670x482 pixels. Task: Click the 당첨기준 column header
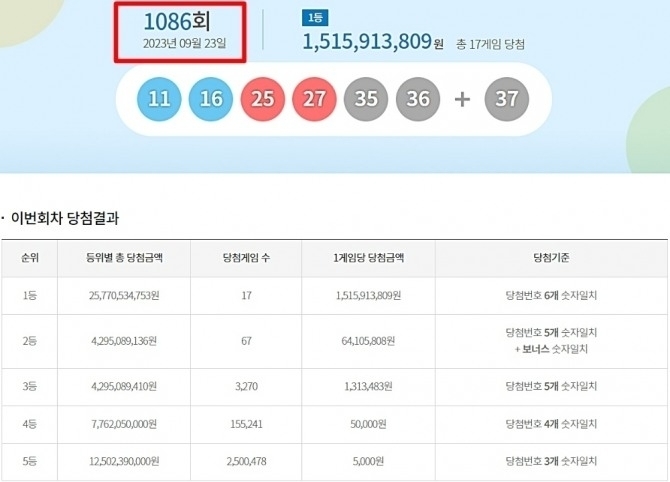coord(551,258)
